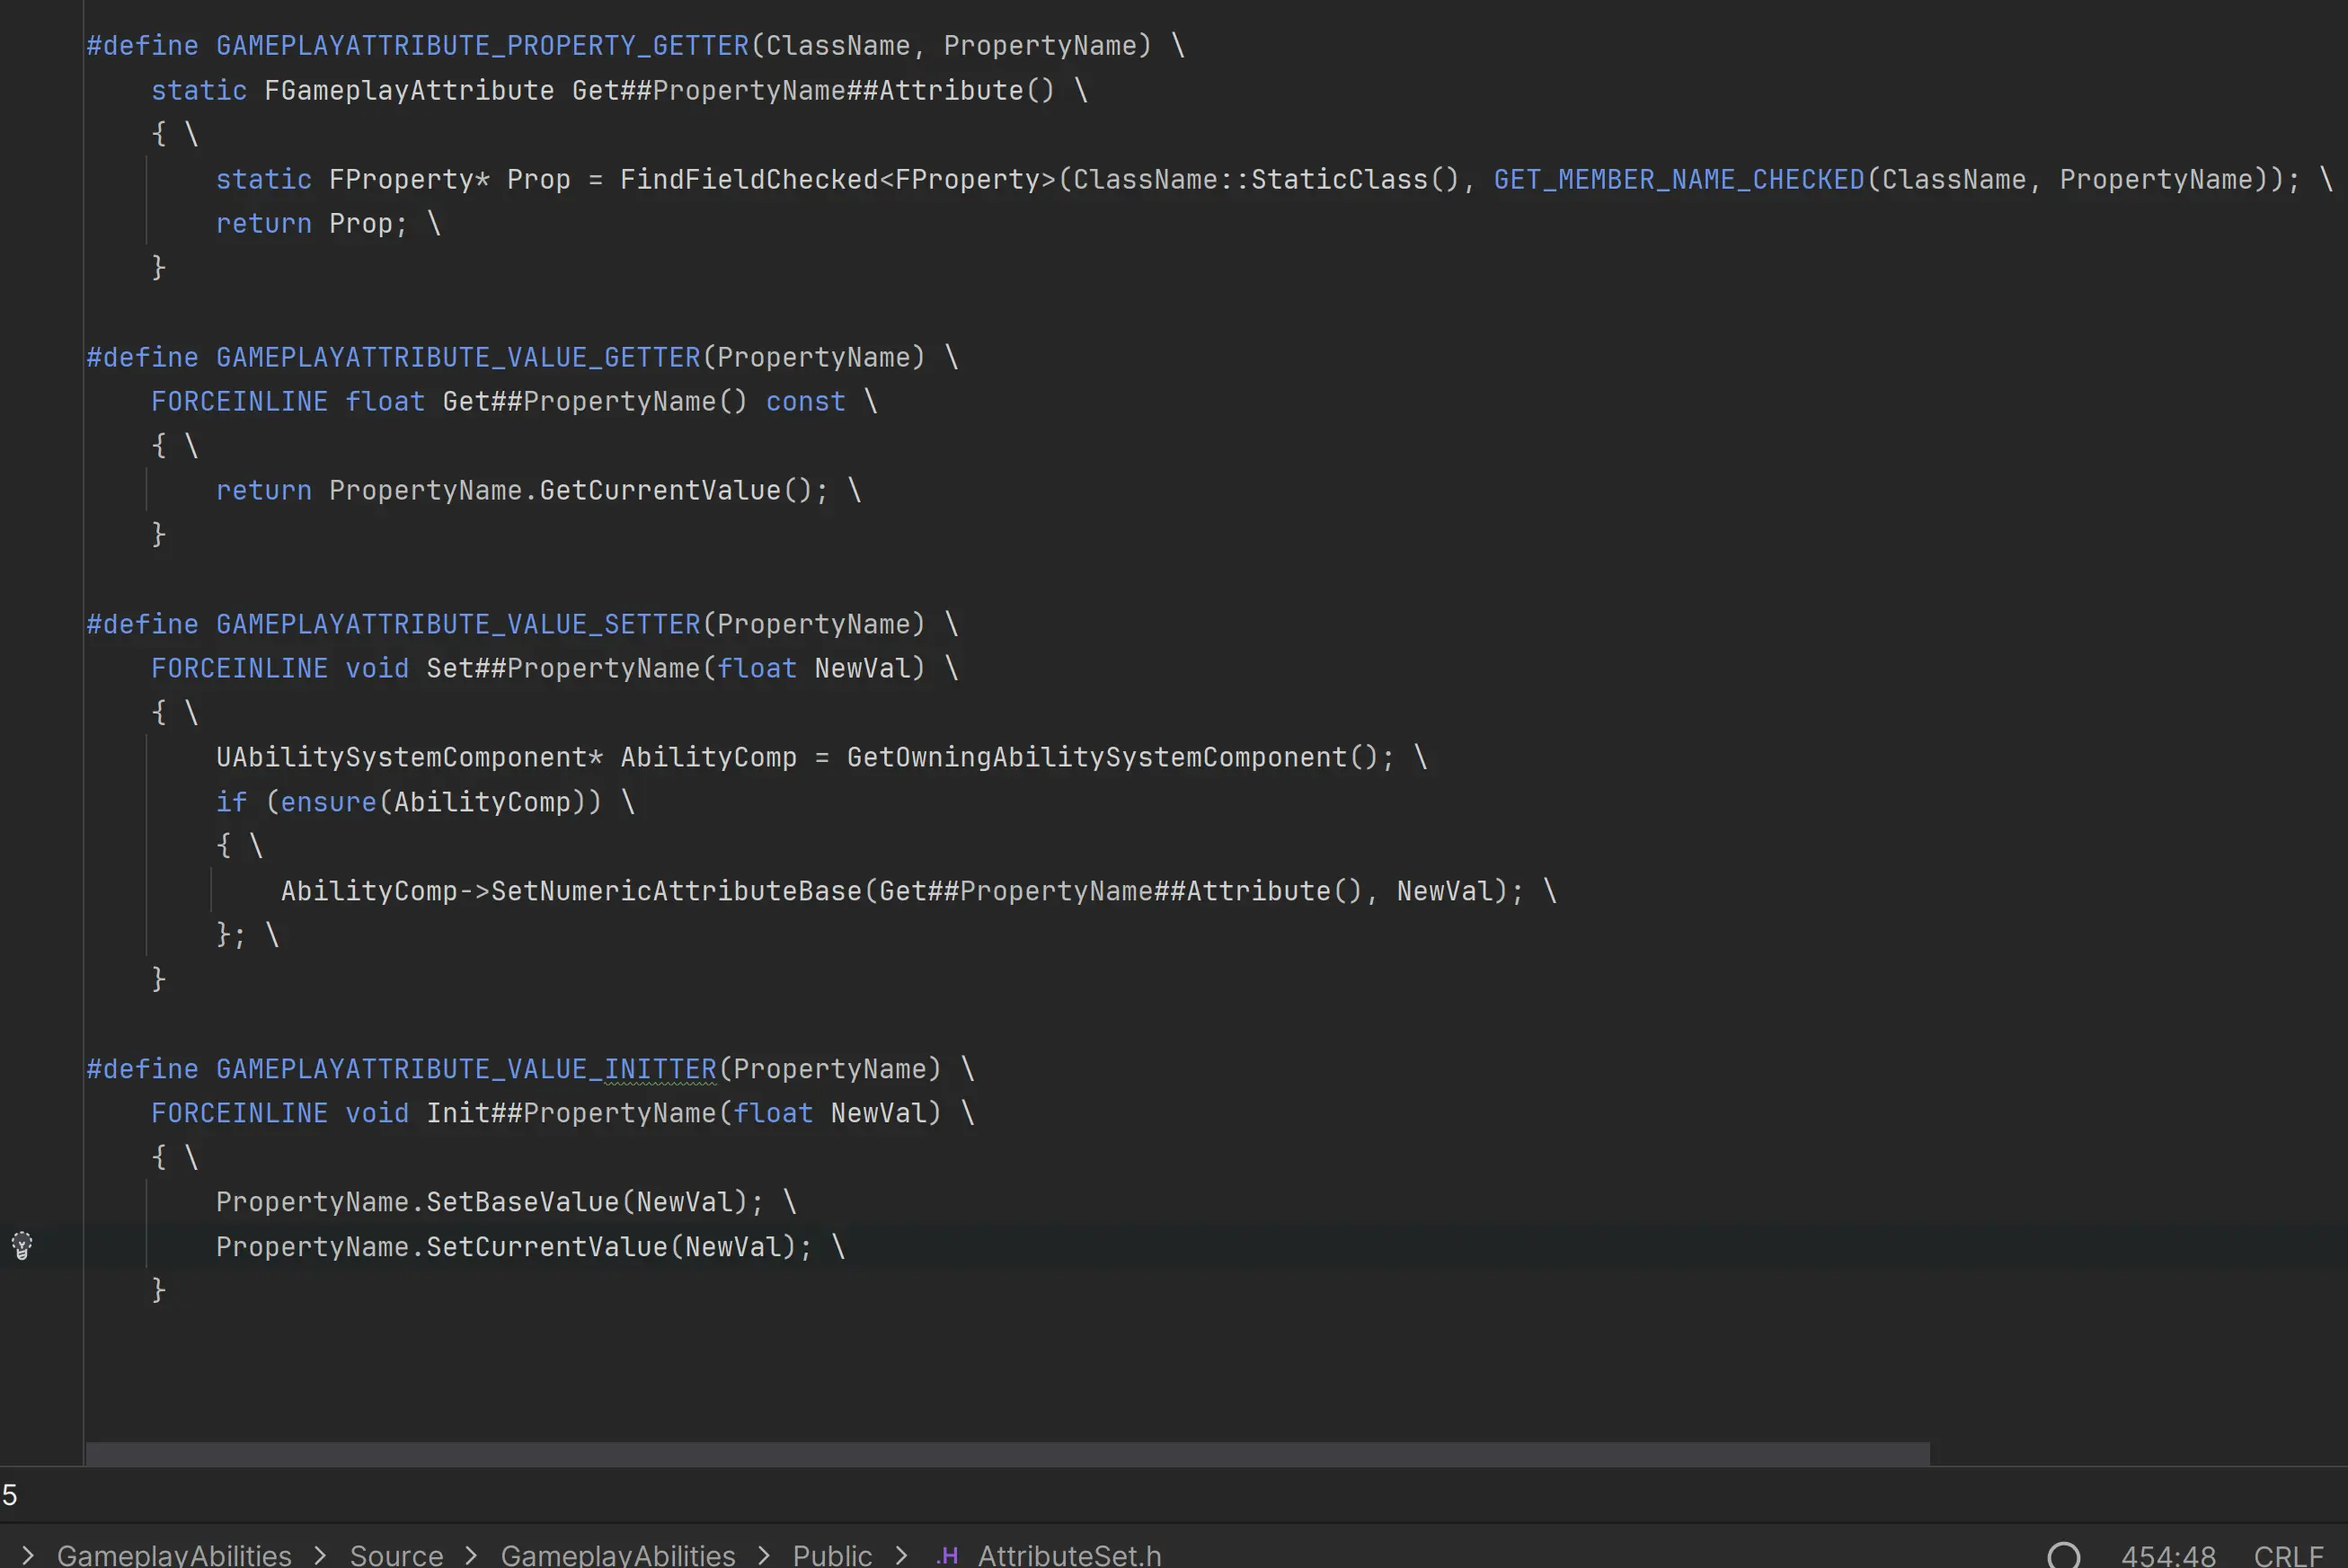Change CRLF line separator setting

tap(2288, 1555)
